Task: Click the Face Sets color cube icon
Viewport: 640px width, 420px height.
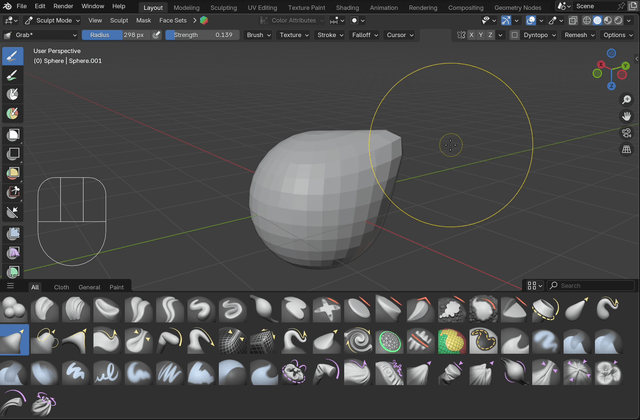Action: [x=204, y=20]
